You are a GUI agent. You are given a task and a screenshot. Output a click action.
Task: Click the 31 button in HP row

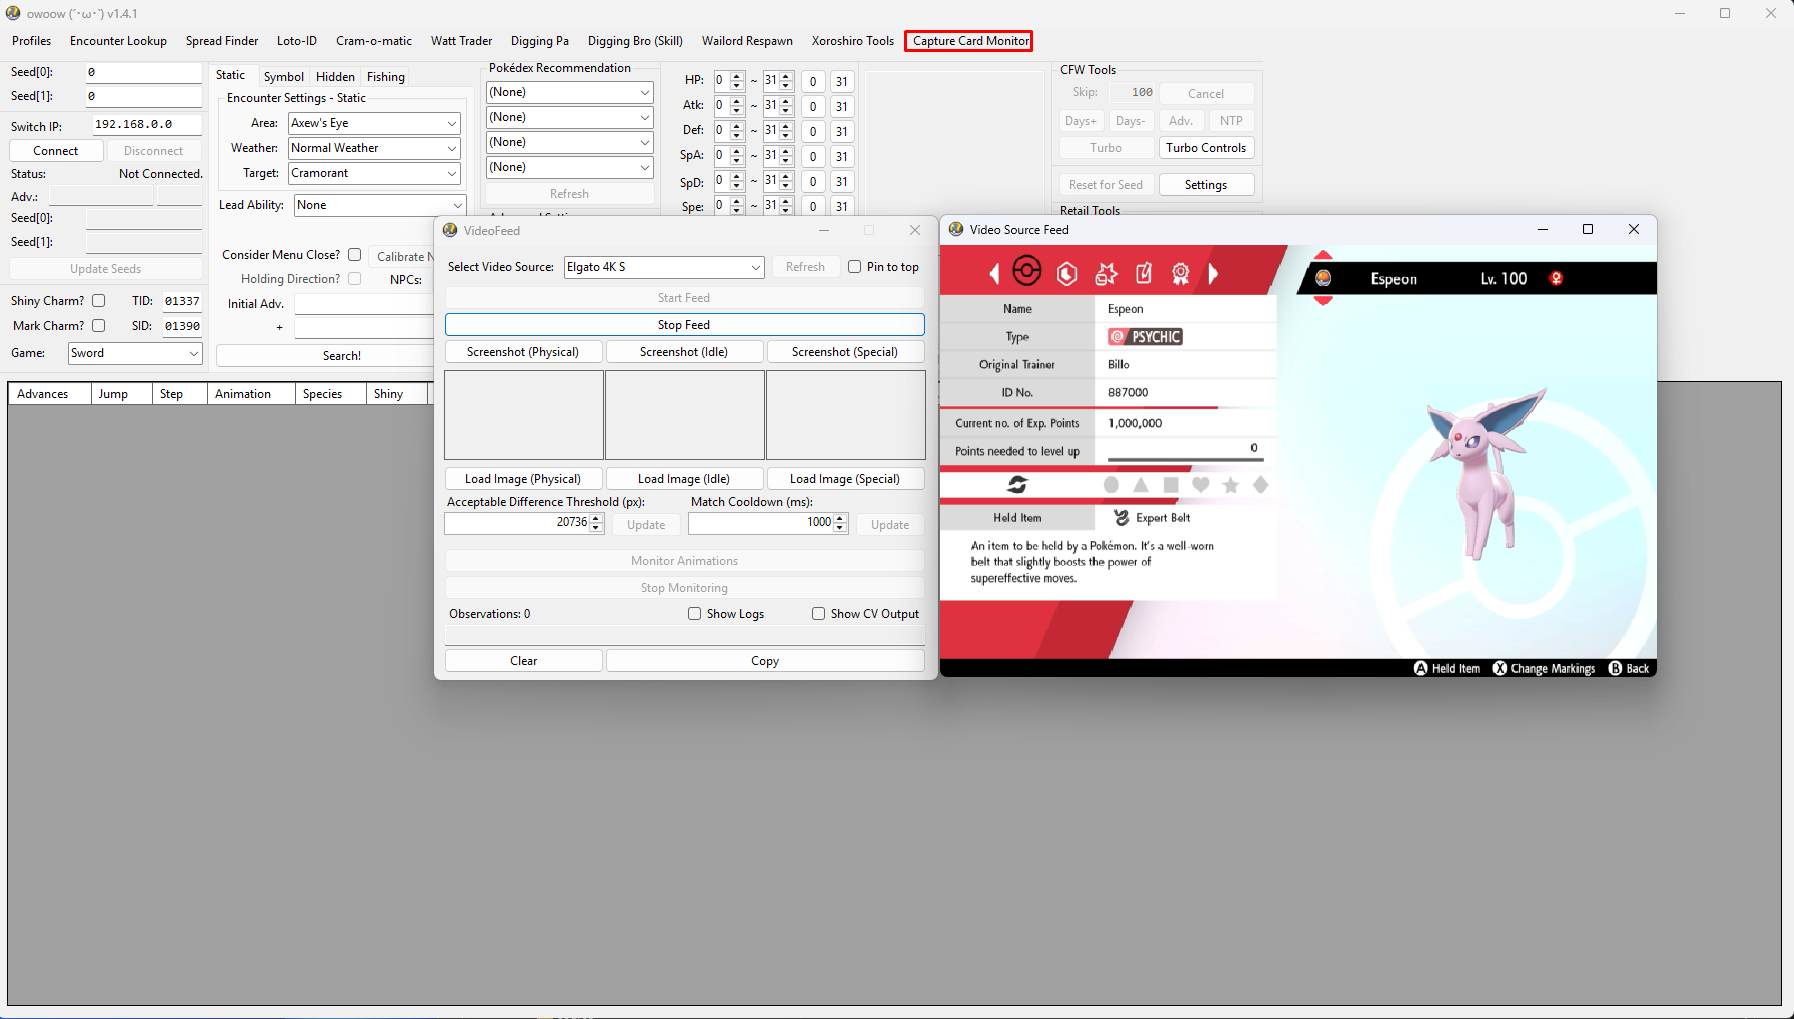tap(842, 82)
